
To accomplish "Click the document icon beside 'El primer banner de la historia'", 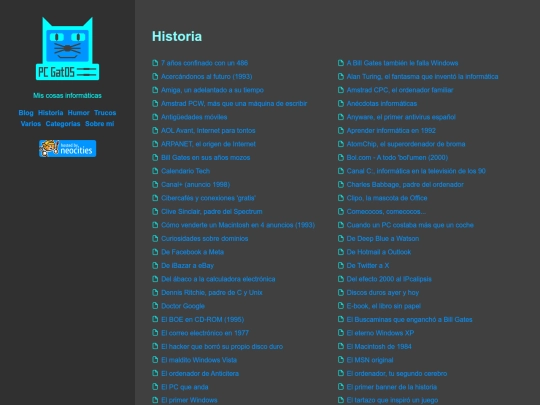I will coord(341,387).
